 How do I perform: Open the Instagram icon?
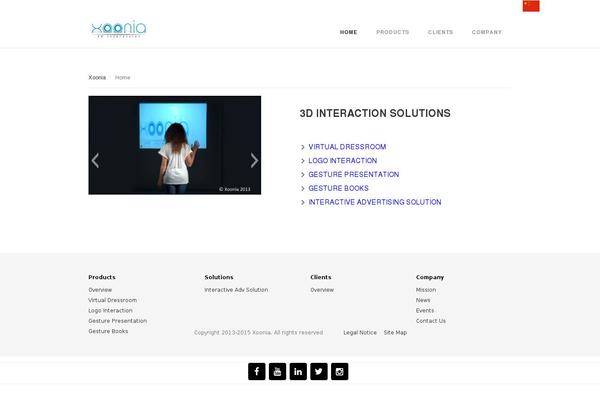[x=339, y=371]
